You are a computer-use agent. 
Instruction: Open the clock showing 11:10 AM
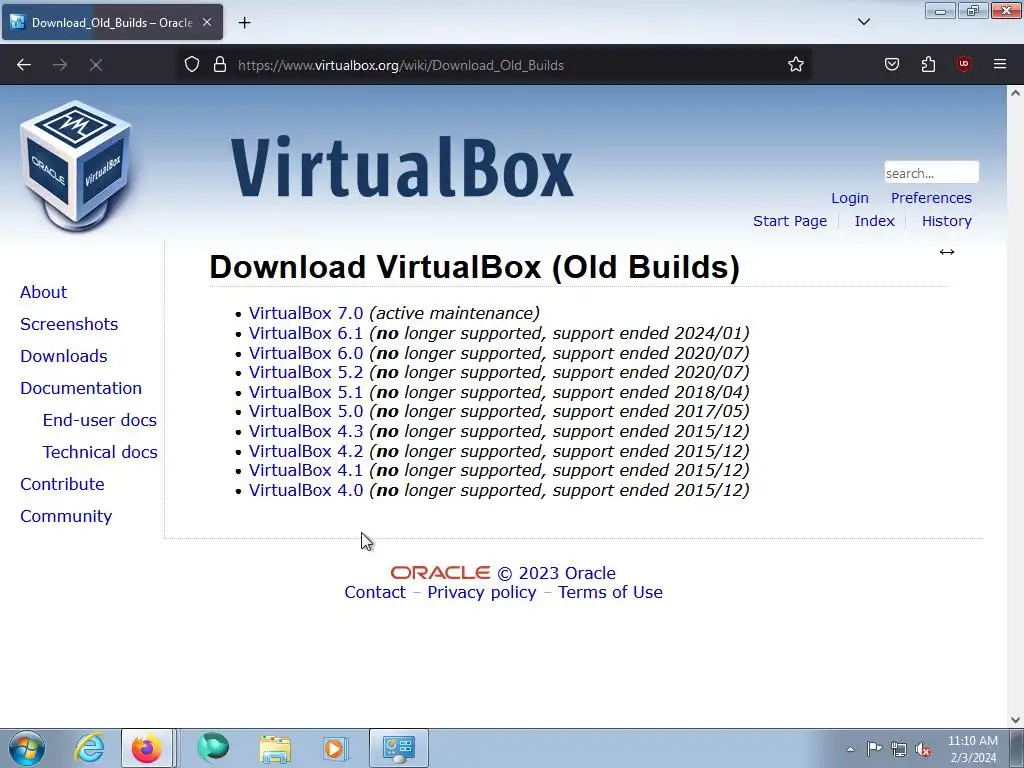[972, 749]
